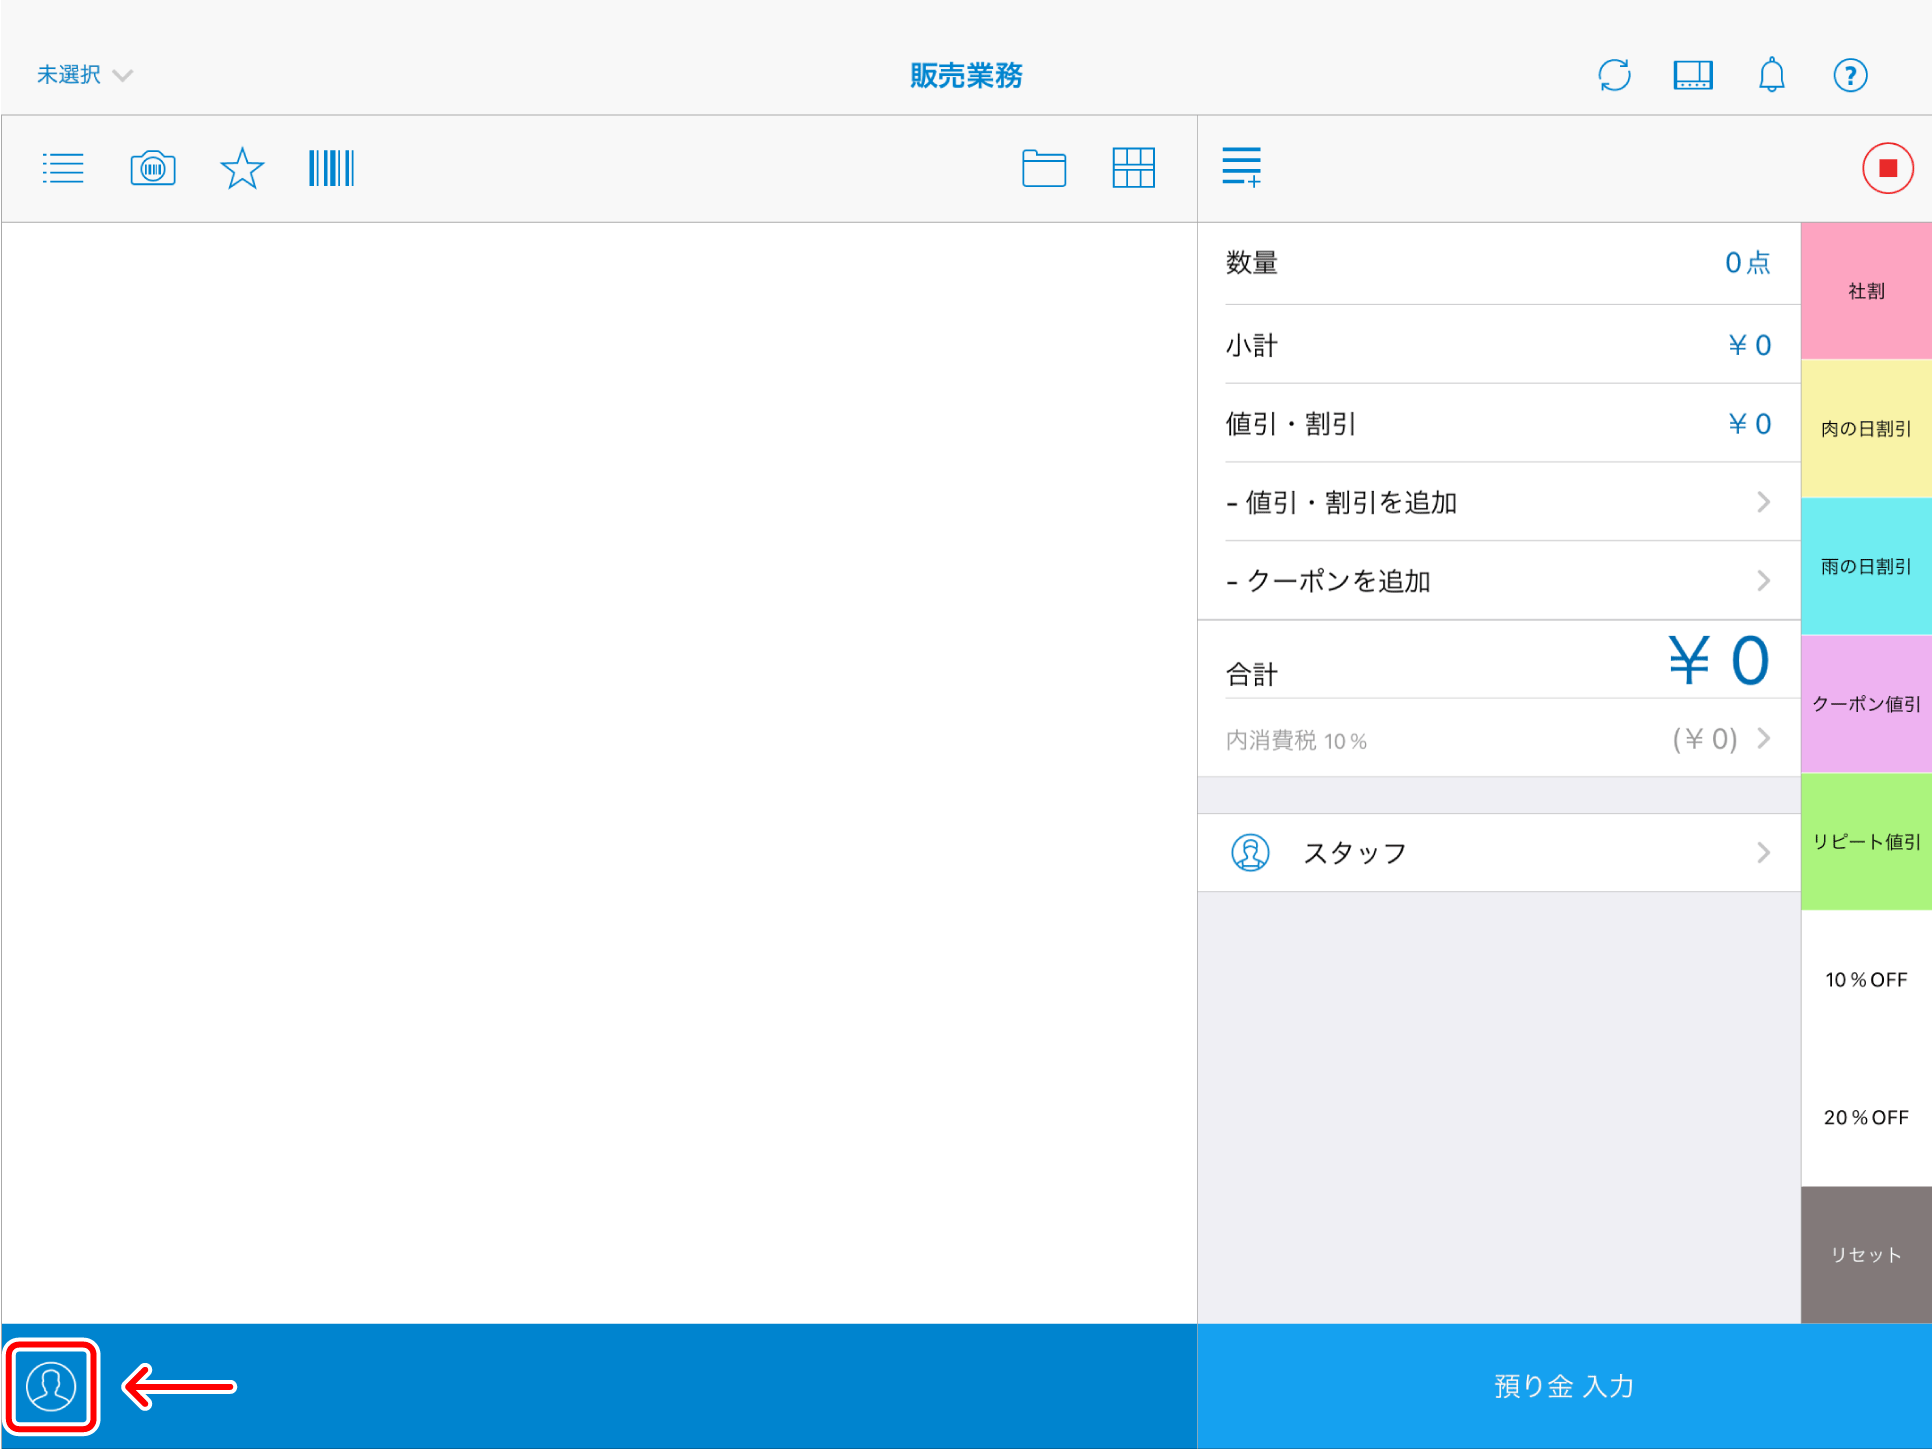
Task: Tap the customer icon in bottom bar
Action: (51, 1386)
